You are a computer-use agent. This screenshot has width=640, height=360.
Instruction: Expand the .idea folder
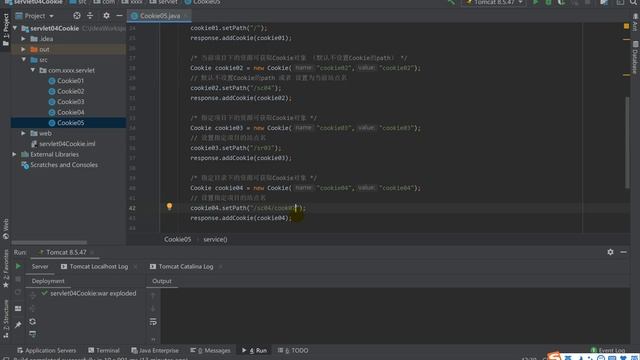pyautogui.click(x=24, y=39)
